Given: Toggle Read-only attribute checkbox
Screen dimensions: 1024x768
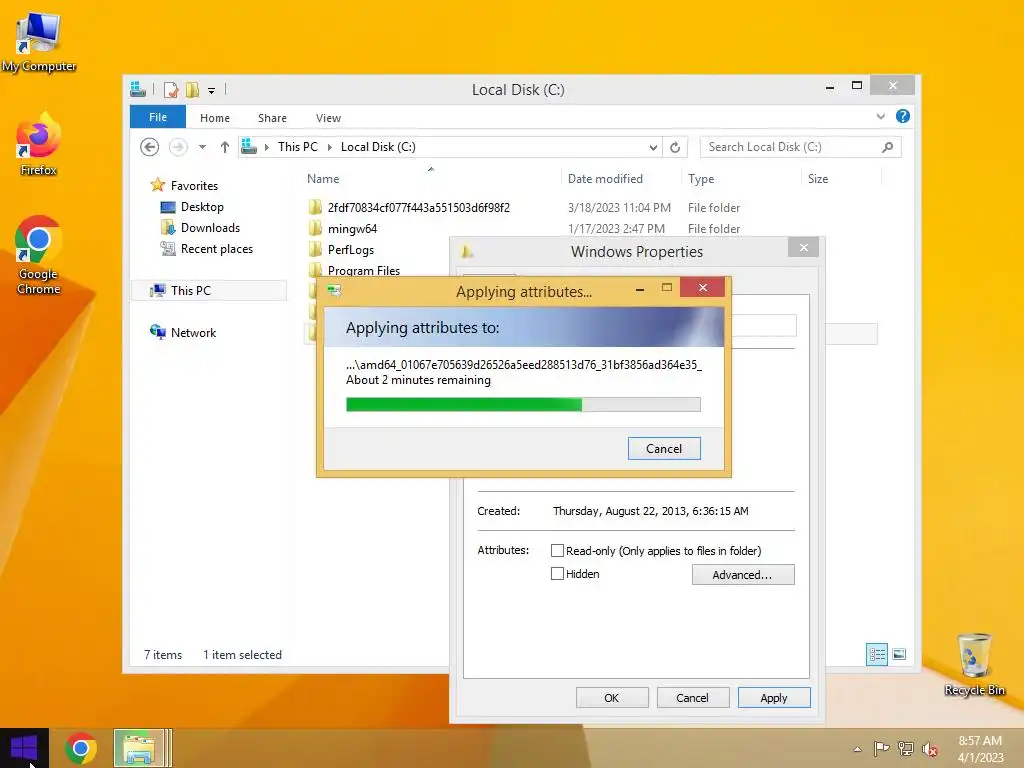Looking at the screenshot, I should [557, 551].
